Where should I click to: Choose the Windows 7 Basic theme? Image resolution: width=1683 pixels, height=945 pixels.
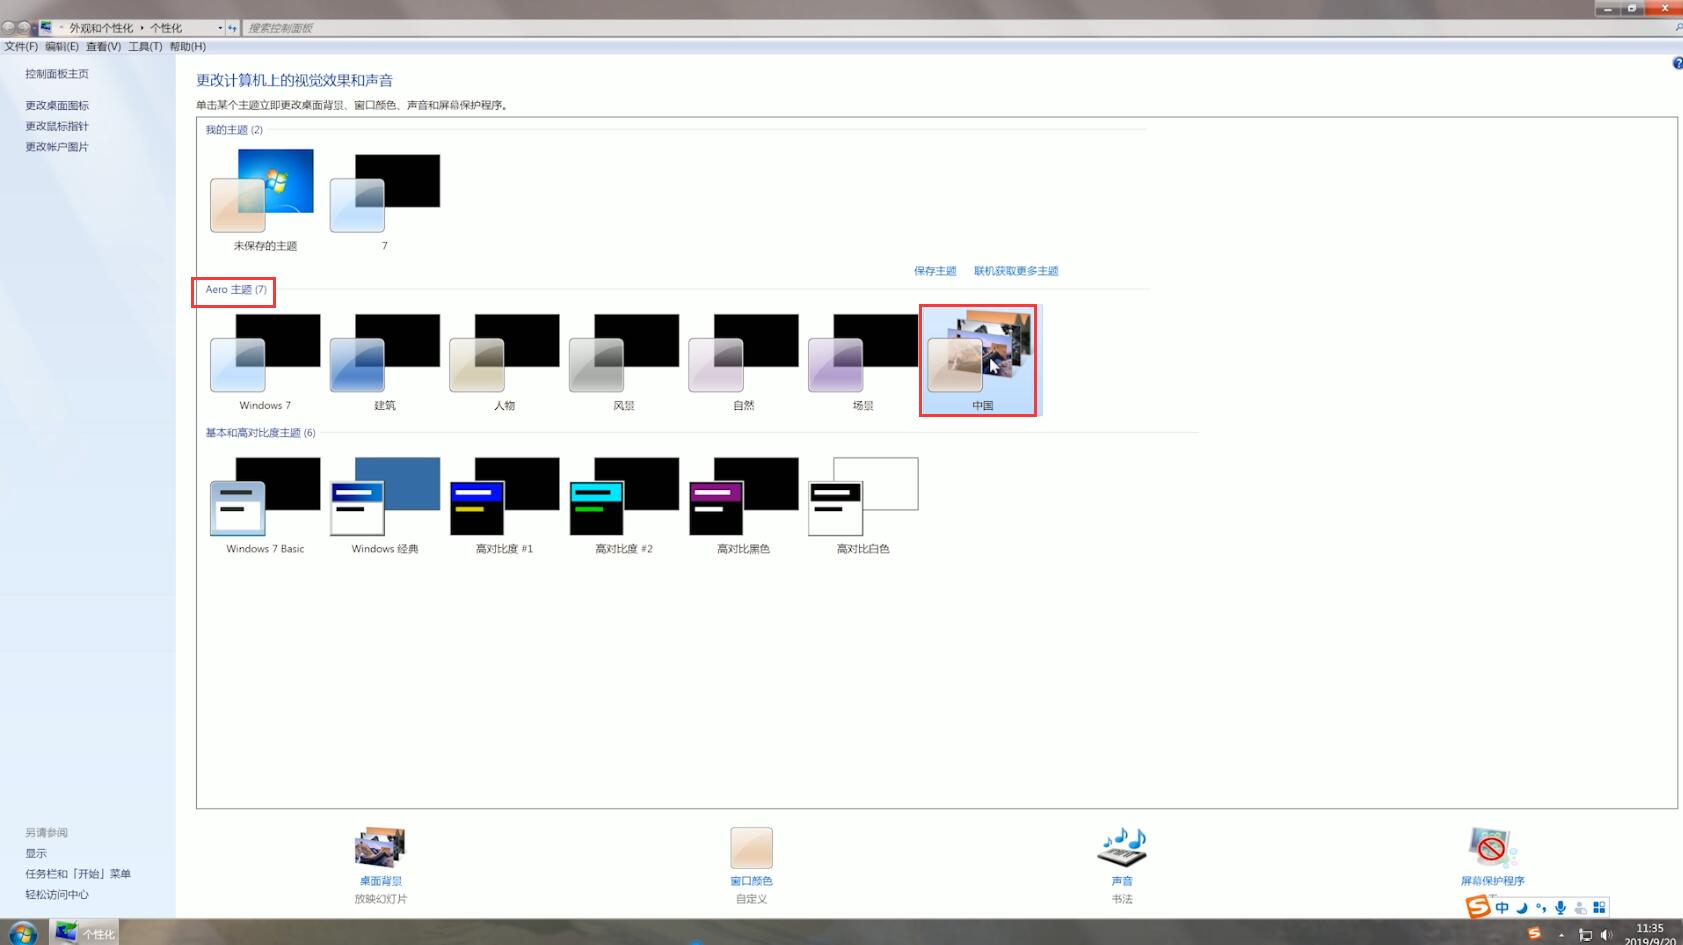click(265, 504)
